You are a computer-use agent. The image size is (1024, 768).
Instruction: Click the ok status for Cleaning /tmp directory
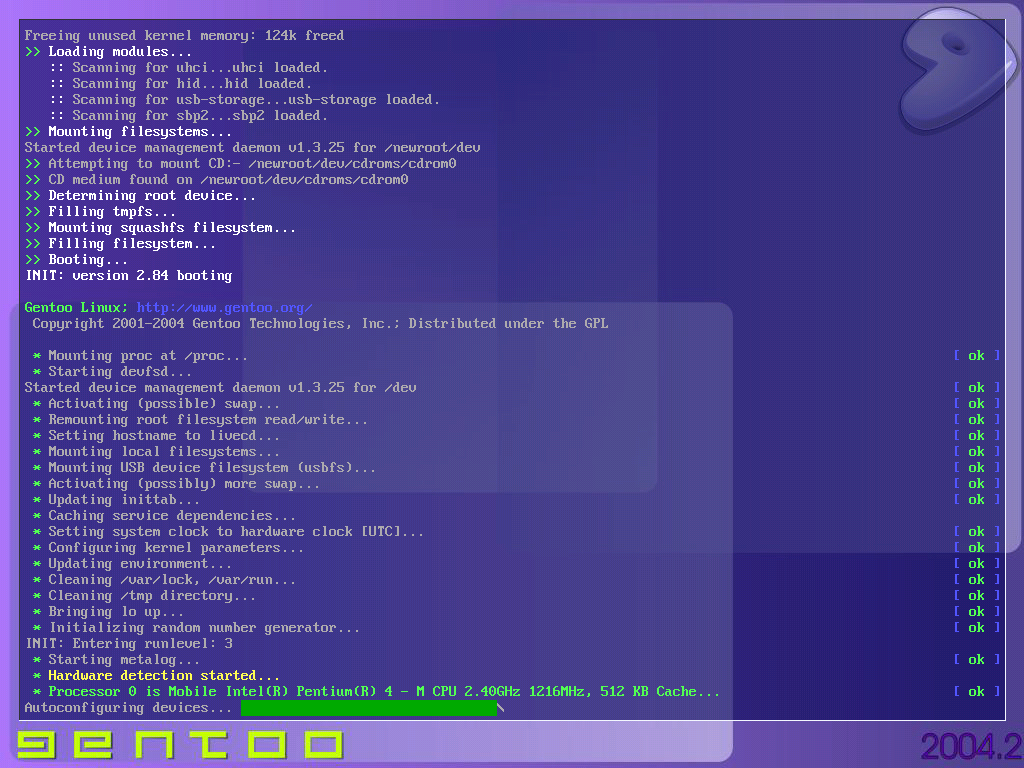[x=976, y=596]
